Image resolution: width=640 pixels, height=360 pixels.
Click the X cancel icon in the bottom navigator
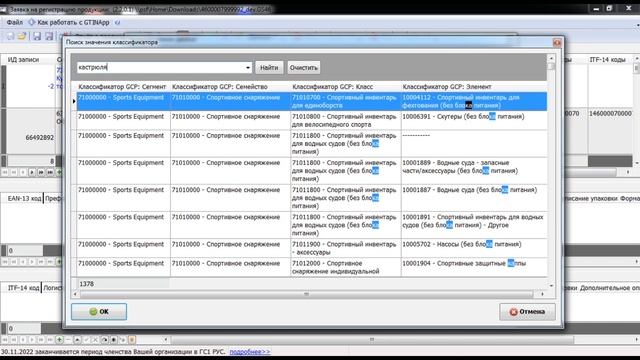(x=95, y=340)
